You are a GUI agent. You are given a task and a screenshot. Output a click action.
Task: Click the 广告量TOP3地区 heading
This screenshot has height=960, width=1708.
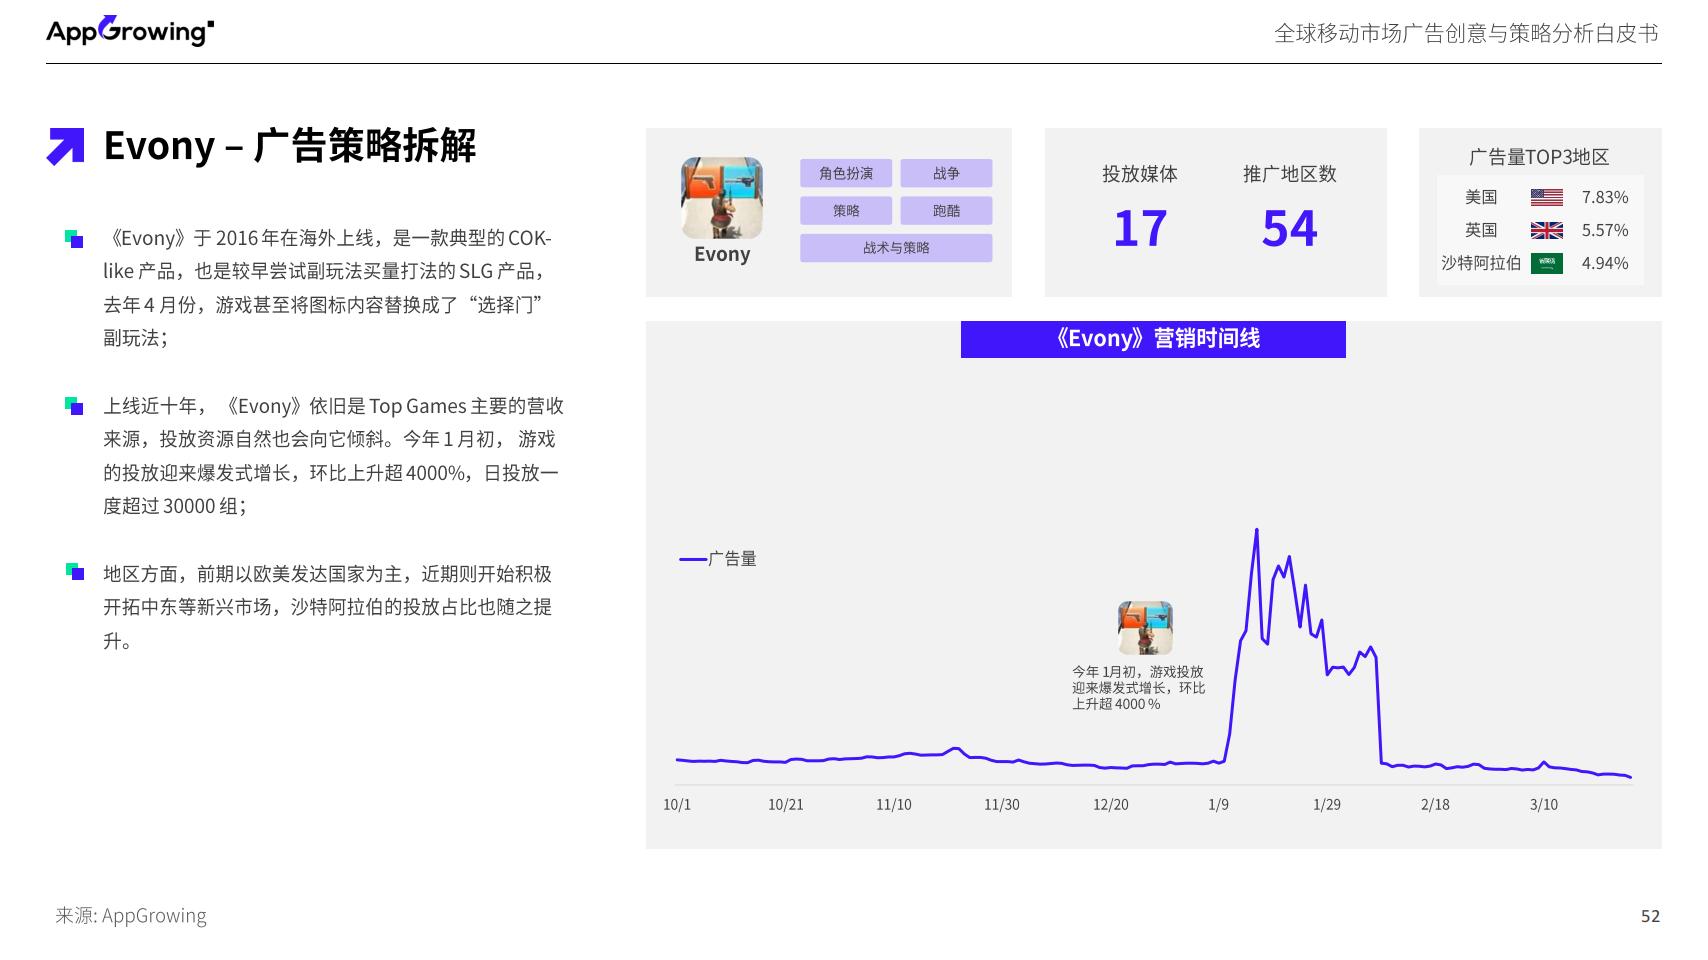tap(1539, 157)
